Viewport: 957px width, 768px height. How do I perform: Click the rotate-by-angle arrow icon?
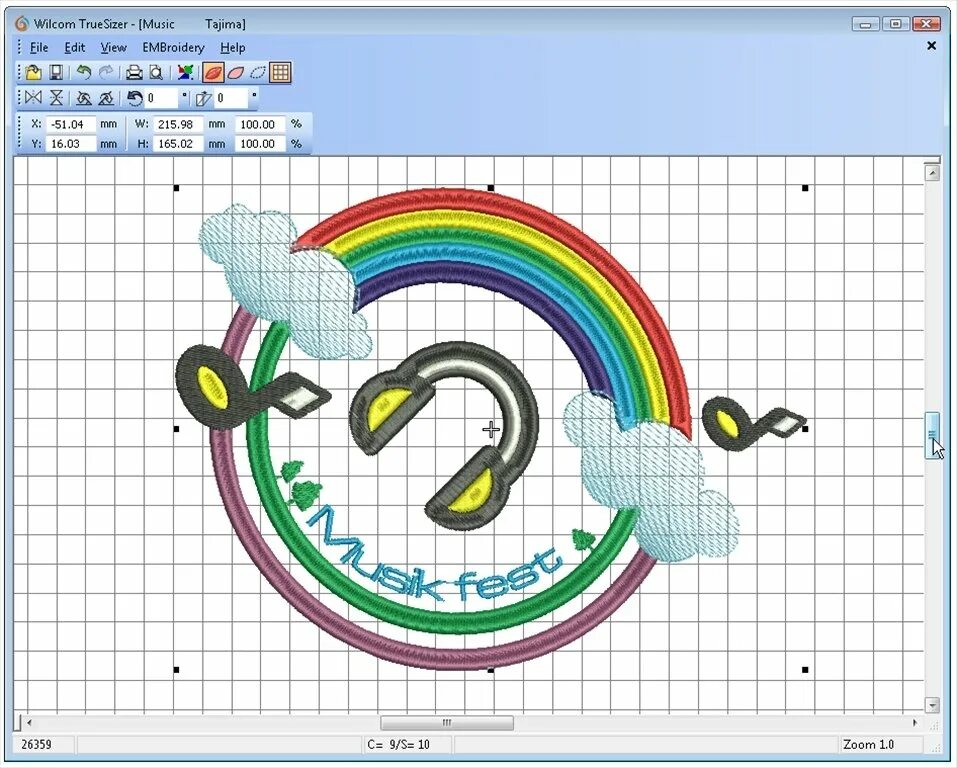(x=134, y=98)
